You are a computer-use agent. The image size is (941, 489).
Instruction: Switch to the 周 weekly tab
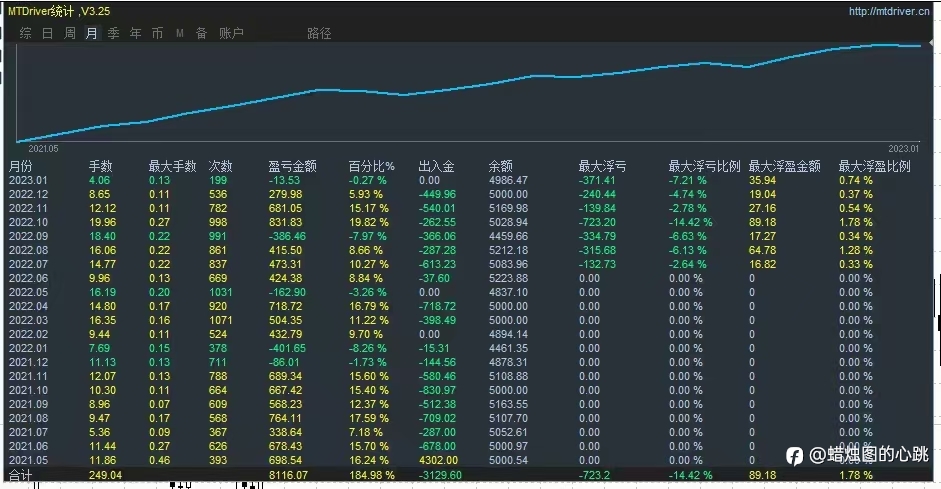click(70, 33)
